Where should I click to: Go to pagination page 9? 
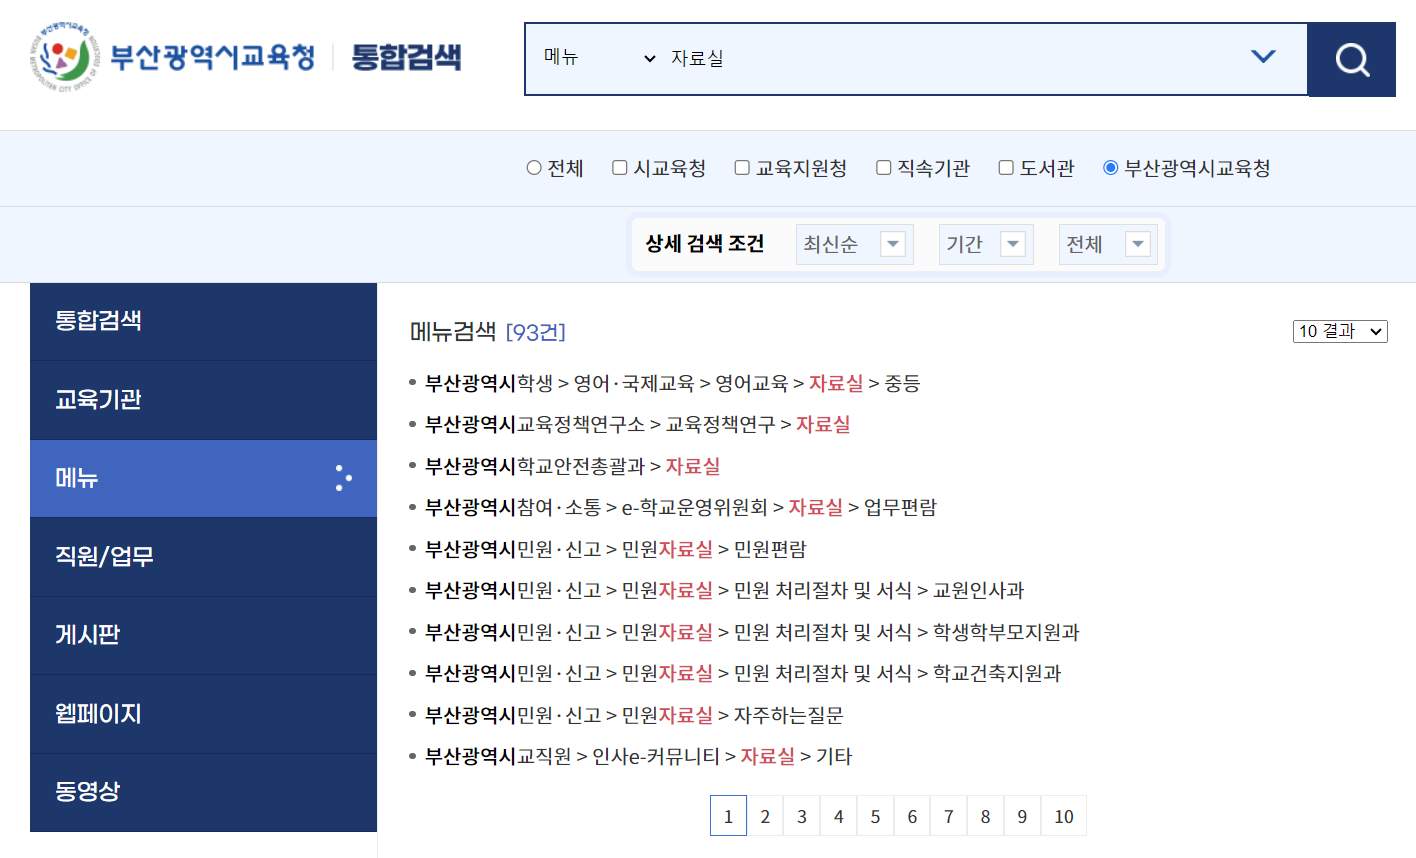1022,816
